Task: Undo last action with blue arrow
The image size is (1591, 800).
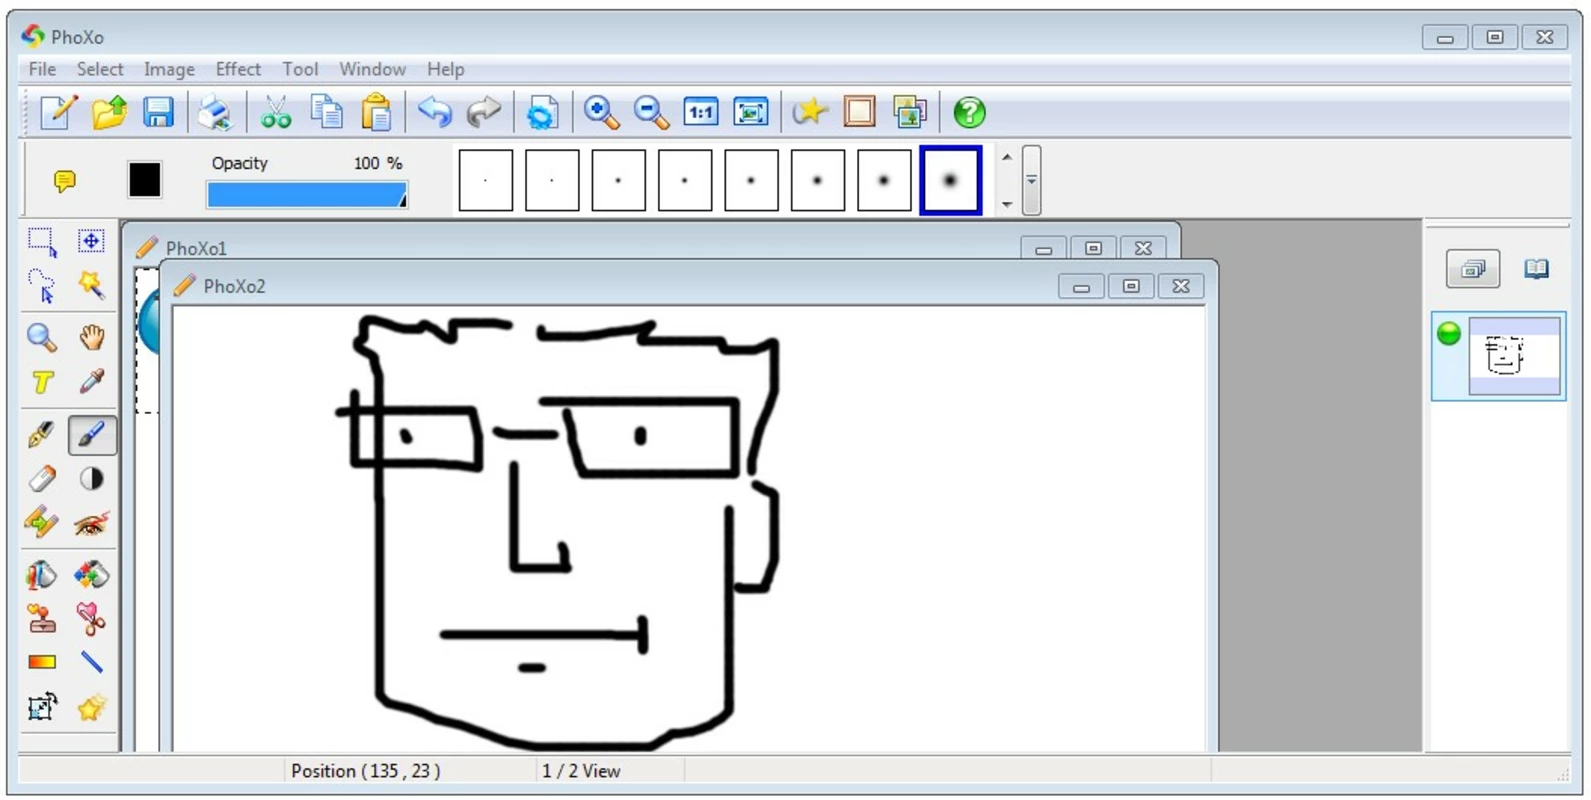Action: pos(435,112)
